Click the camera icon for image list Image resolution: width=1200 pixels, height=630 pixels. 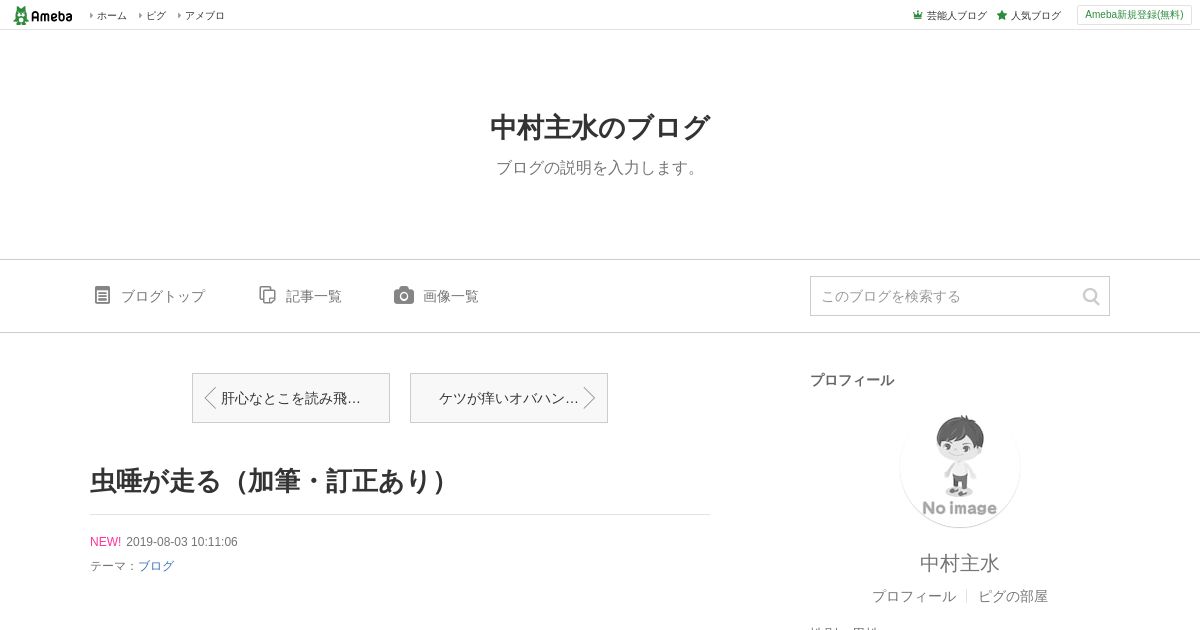404,295
